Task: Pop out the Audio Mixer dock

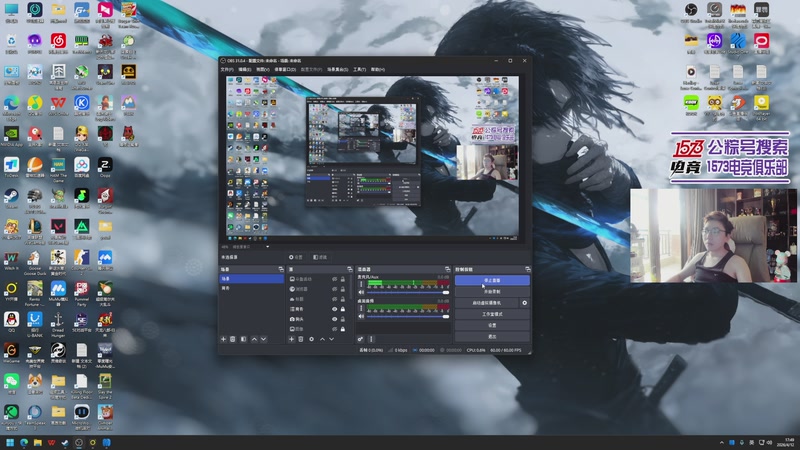Action: click(447, 269)
